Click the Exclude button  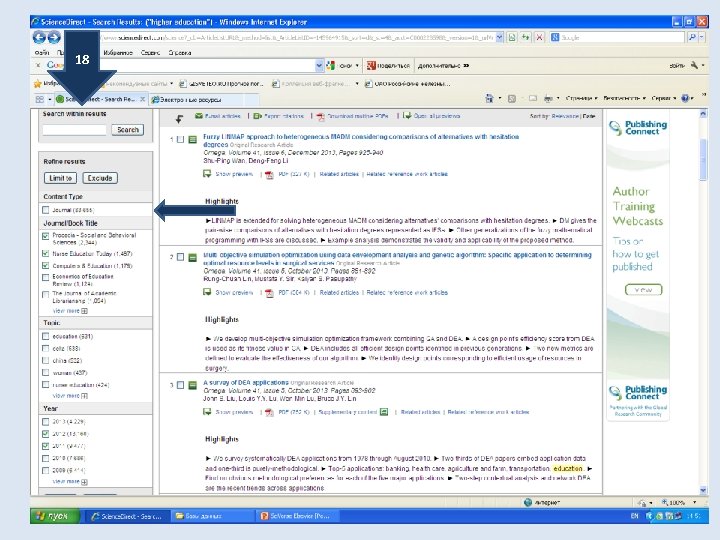tap(100, 178)
